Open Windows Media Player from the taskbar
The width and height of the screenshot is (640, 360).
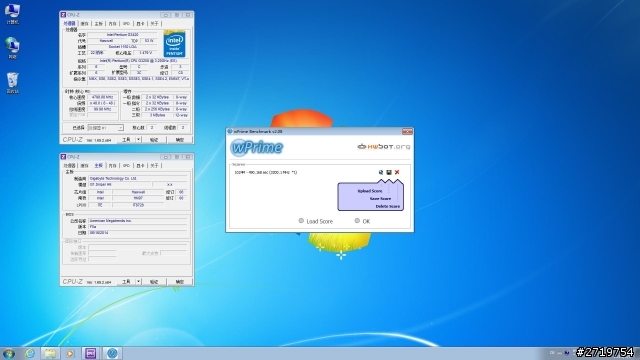click(70, 353)
